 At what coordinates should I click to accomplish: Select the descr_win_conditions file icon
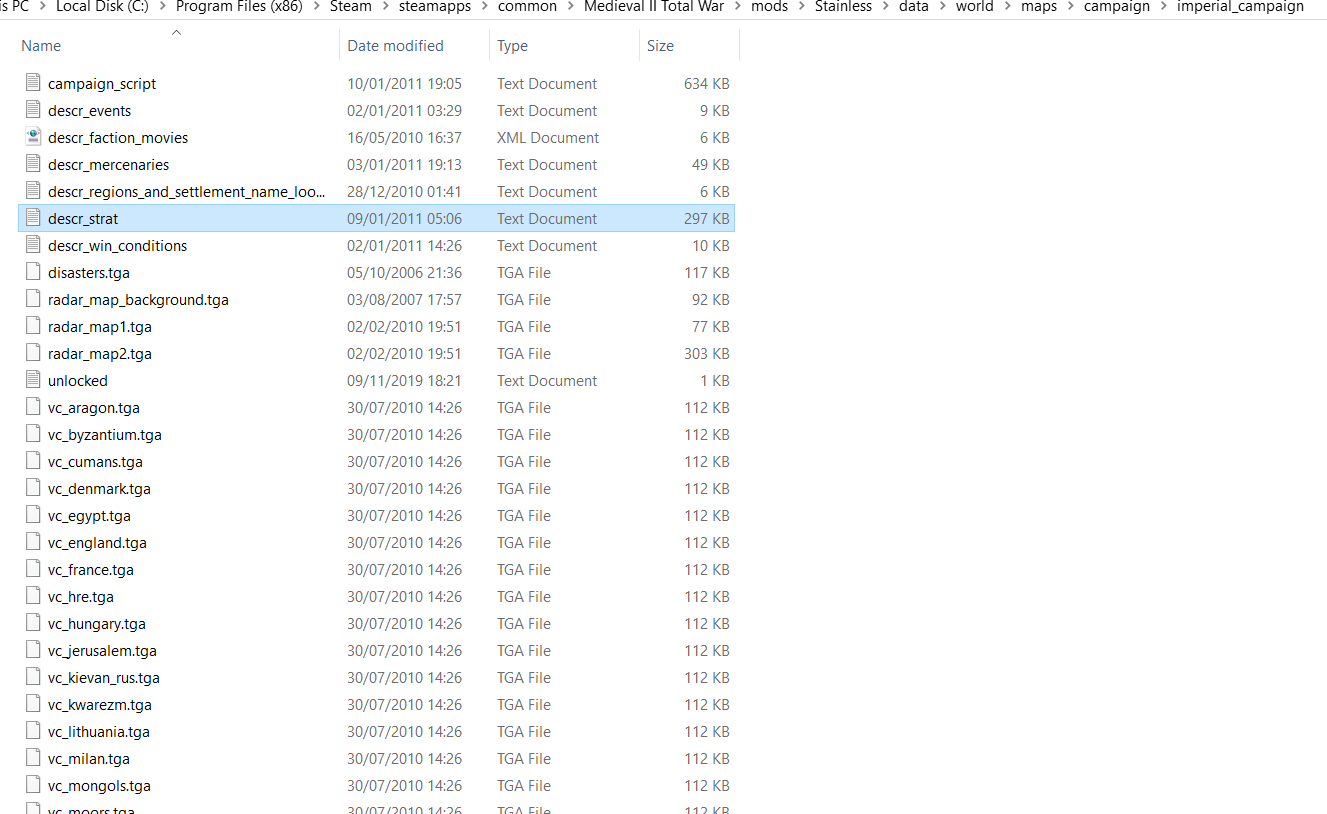tap(33, 245)
